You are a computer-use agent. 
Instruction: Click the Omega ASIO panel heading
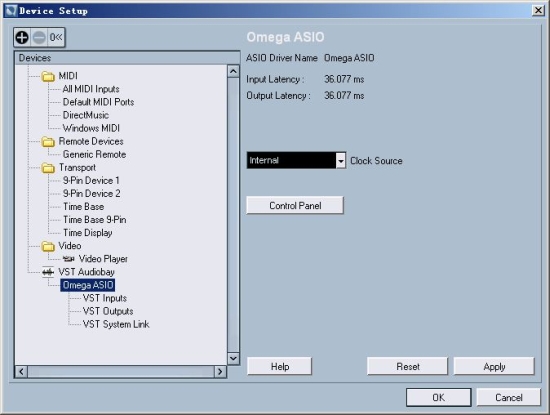285,37
